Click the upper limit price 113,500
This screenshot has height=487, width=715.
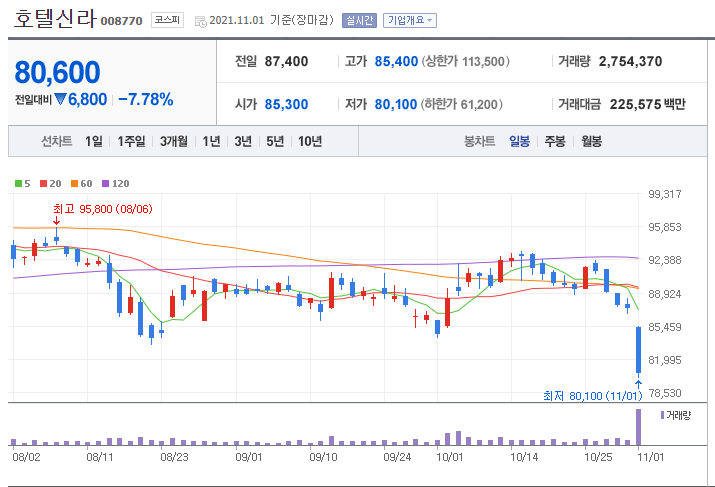point(483,62)
